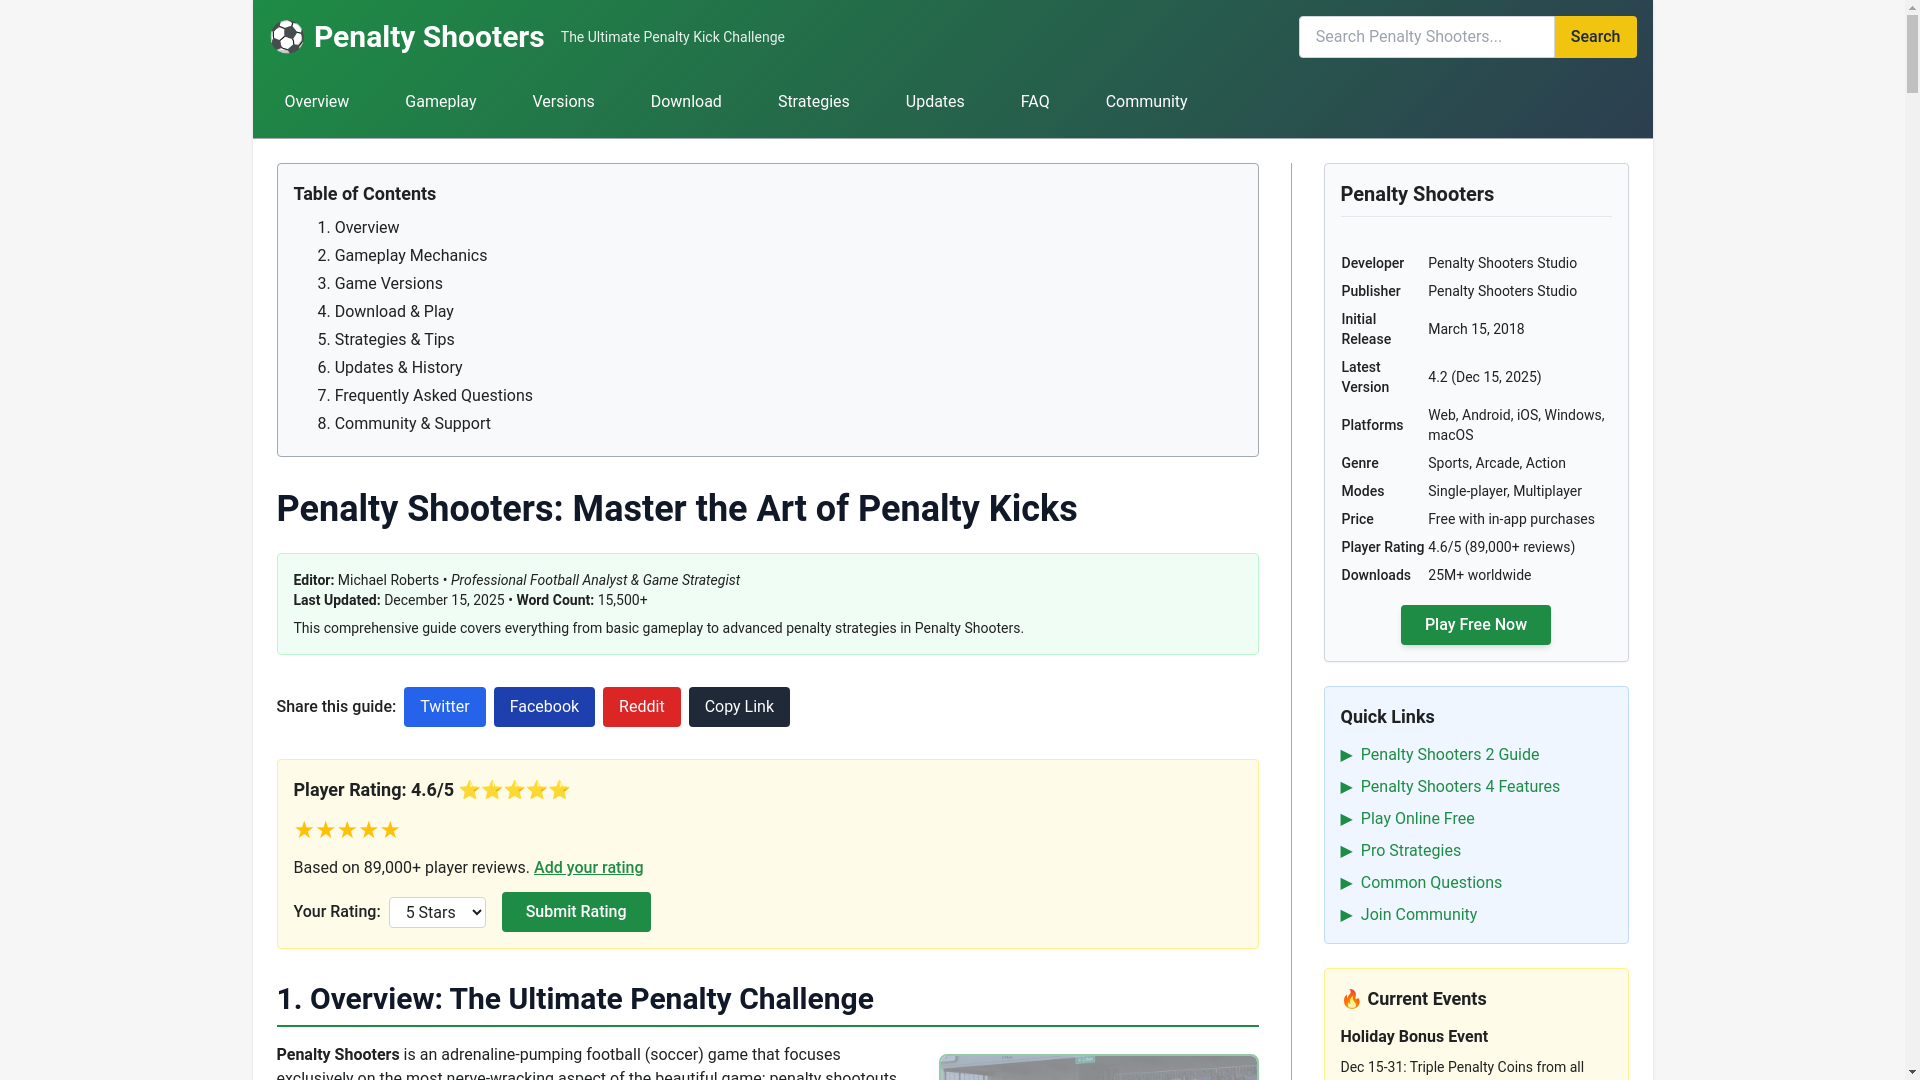The height and width of the screenshot is (1080, 1920).
Task: Click the soccer ball logo icon
Action: 286,37
